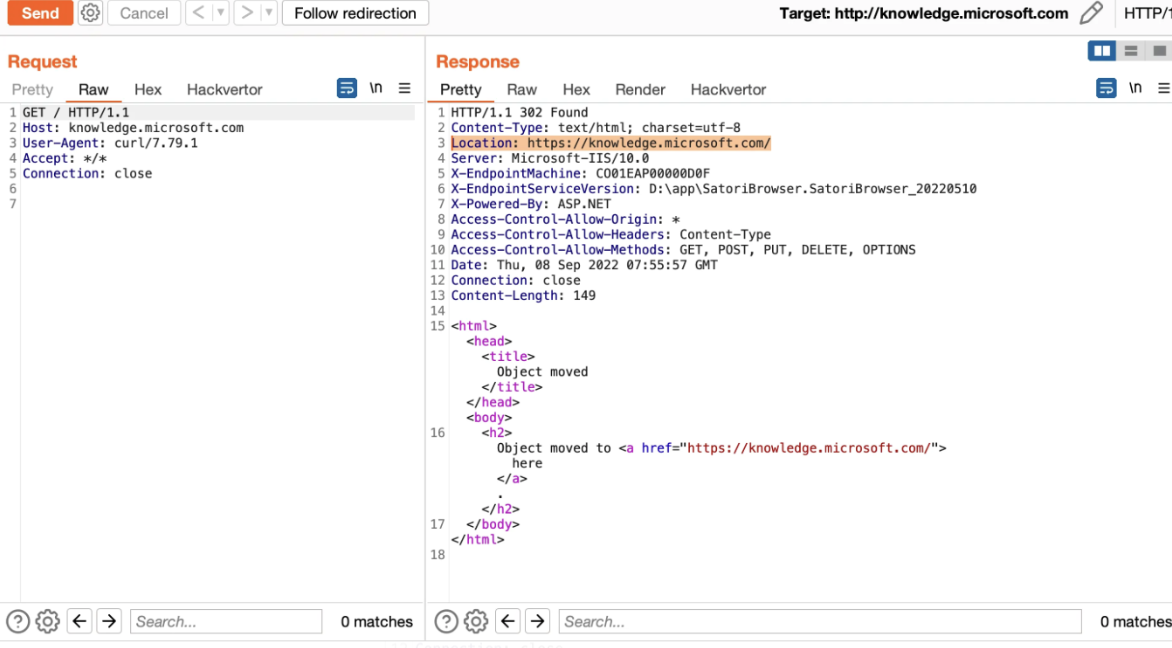
Task: Select the top-bottom split layout
Action: click(1131, 51)
